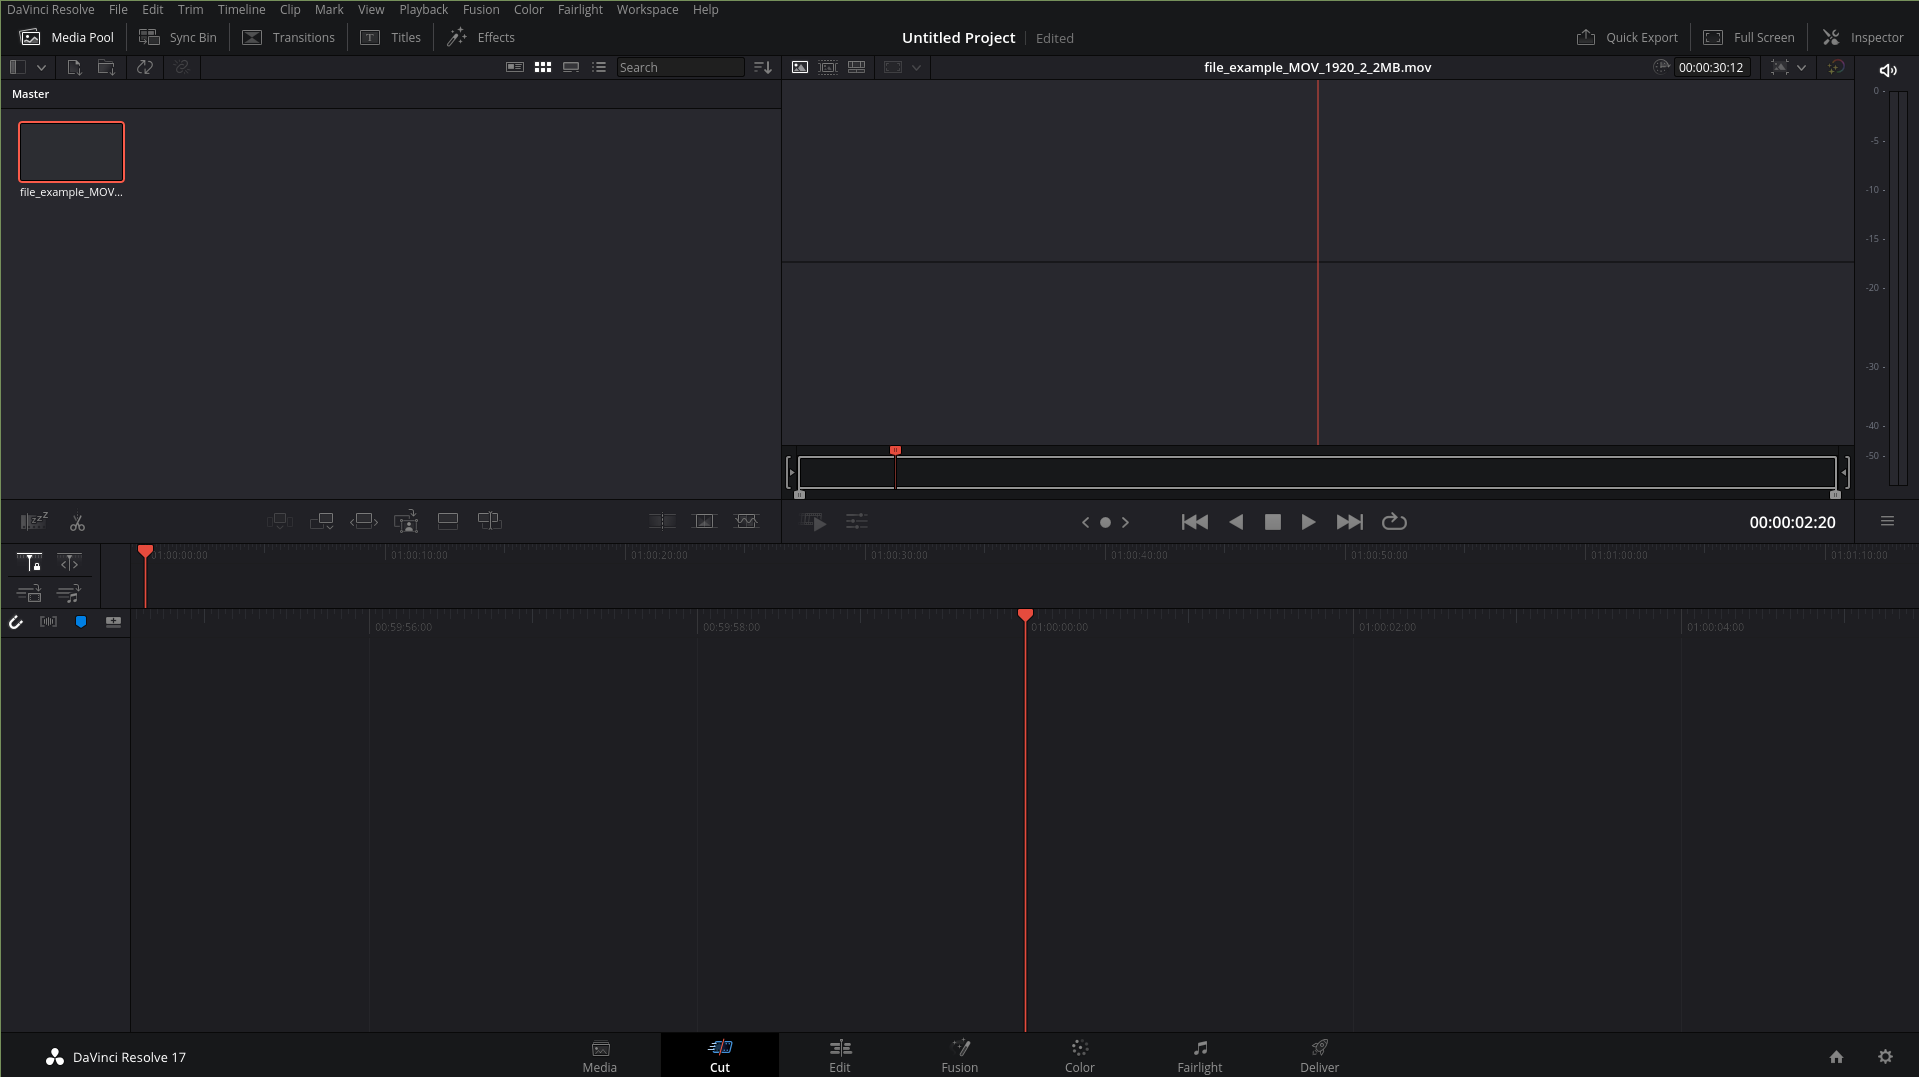
Task: Switch to the Deliver page
Action: 1320,1055
